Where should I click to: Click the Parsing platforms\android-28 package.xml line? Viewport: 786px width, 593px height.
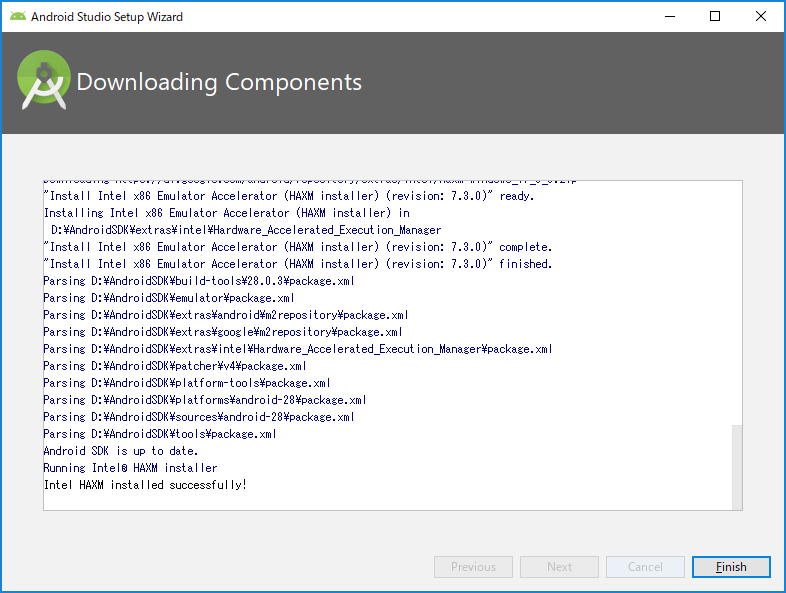(205, 400)
